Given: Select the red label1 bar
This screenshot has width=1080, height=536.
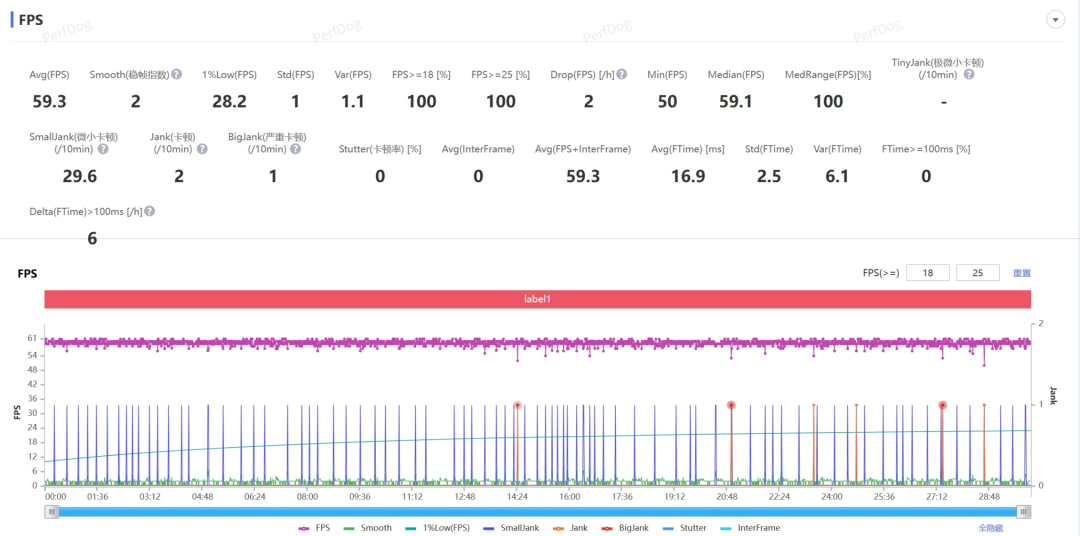Looking at the screenshot, I should [x=537, y=299].
